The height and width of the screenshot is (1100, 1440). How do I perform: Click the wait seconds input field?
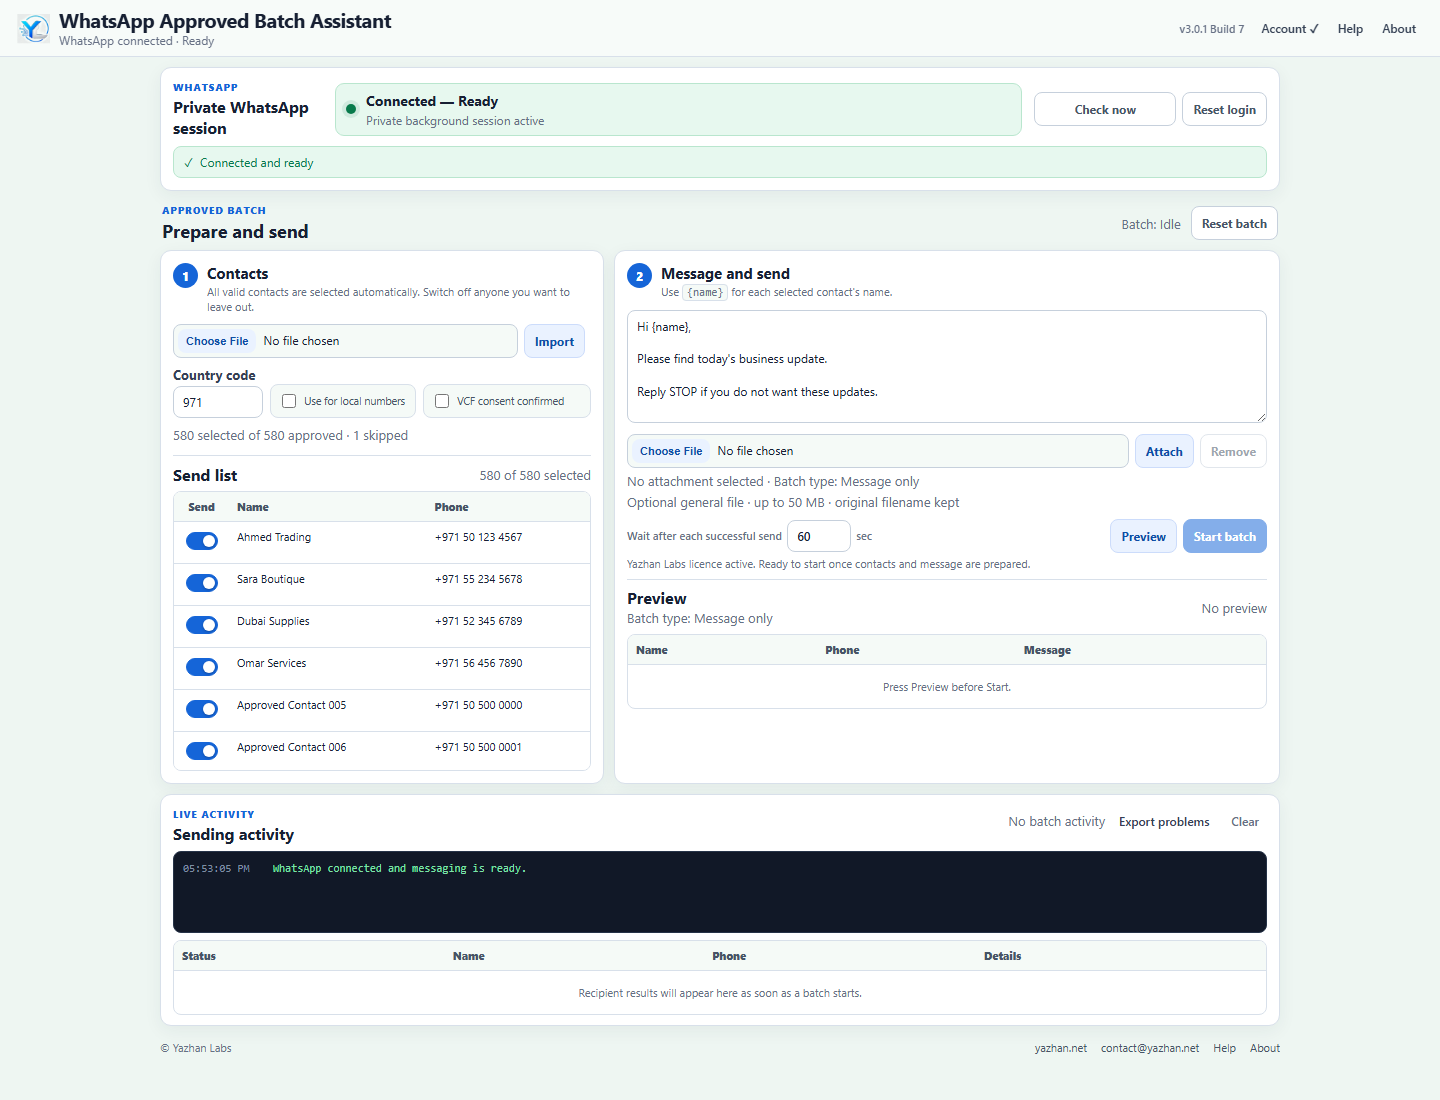[x=819, y=536]
